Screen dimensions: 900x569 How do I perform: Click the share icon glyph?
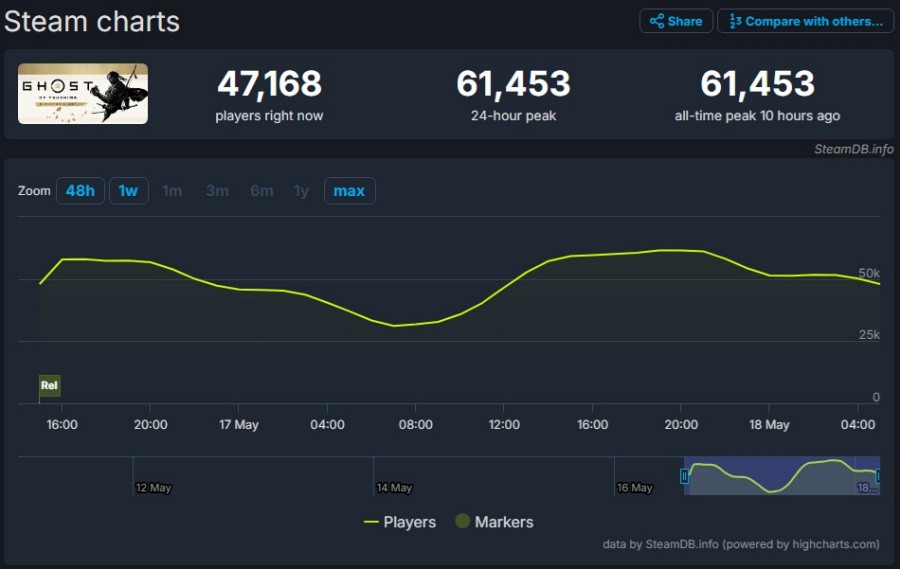coord(657,21)
